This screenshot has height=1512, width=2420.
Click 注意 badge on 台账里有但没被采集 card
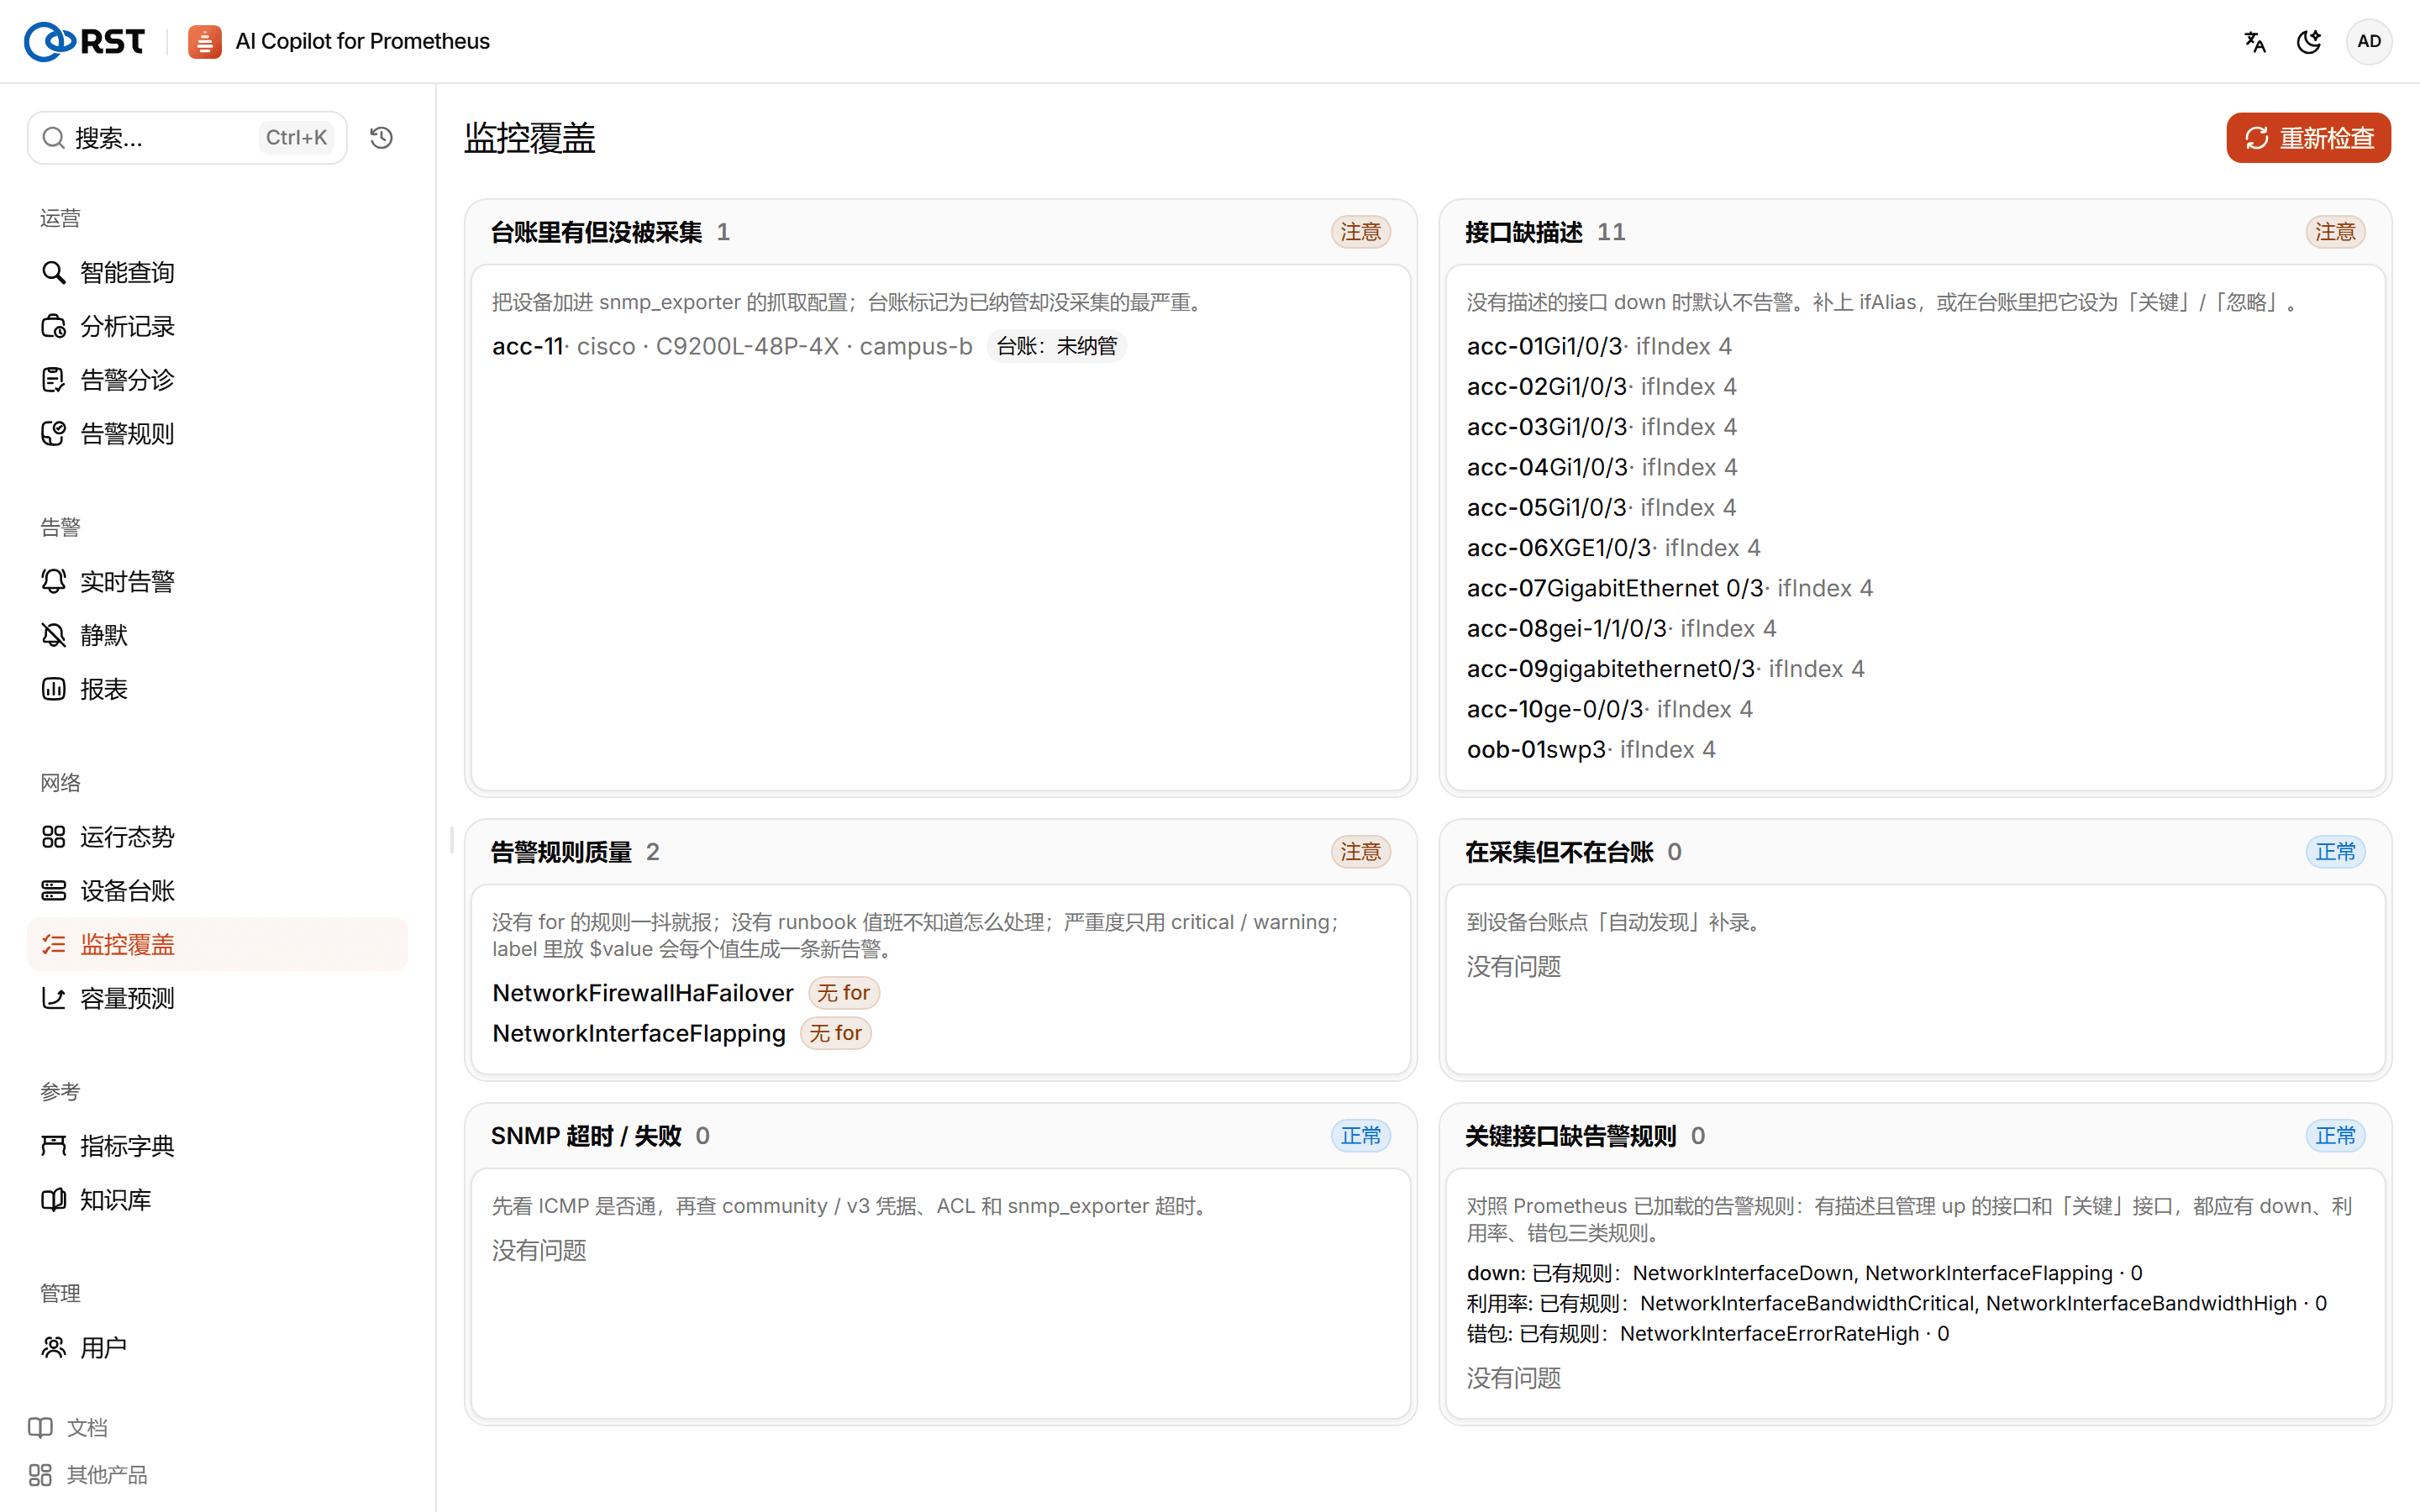pyautogui.click(x=1360, y=232)
